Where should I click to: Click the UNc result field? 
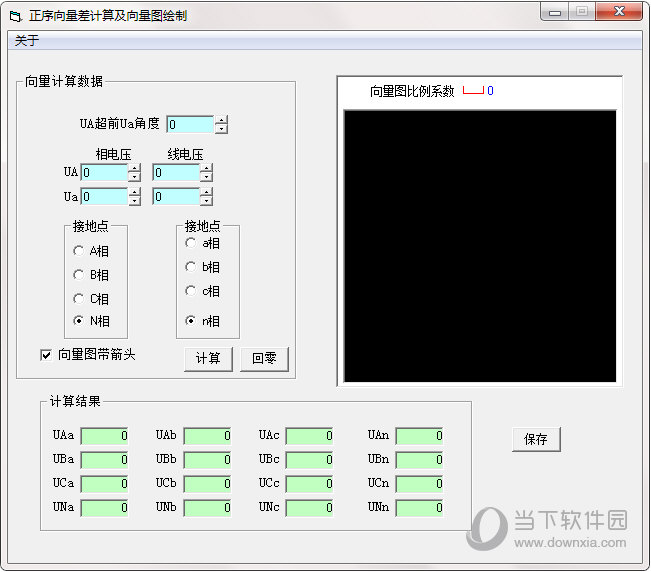tap(309, 508)
